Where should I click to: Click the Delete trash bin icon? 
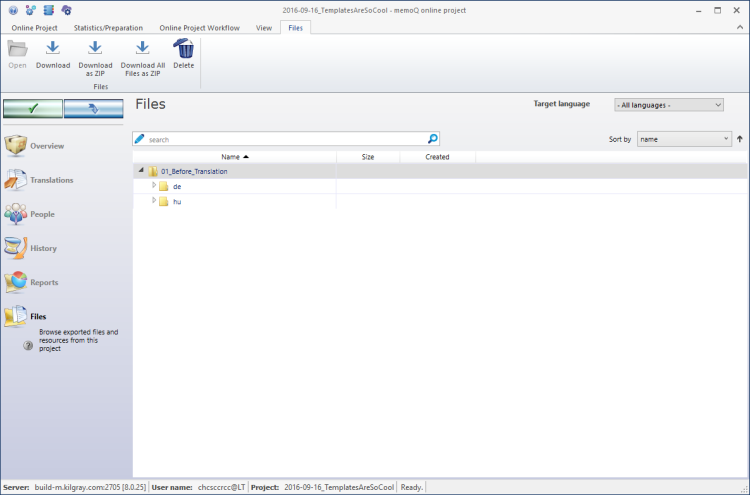[184, 48]
